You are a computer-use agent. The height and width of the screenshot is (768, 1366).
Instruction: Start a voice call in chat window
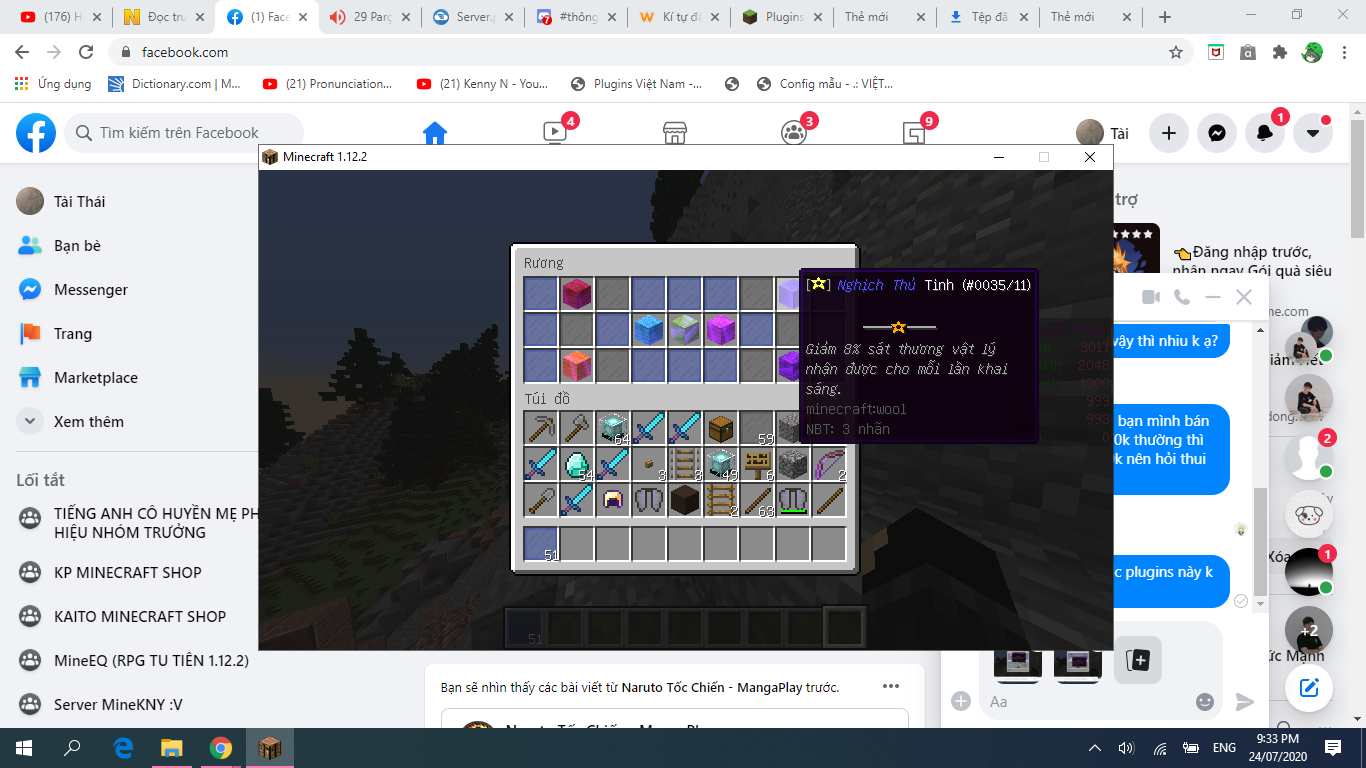coord(1182,297)
